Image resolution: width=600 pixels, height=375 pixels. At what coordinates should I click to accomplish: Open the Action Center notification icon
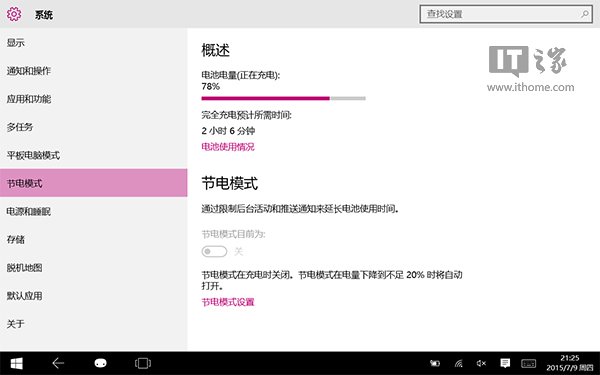coord(505,363)
